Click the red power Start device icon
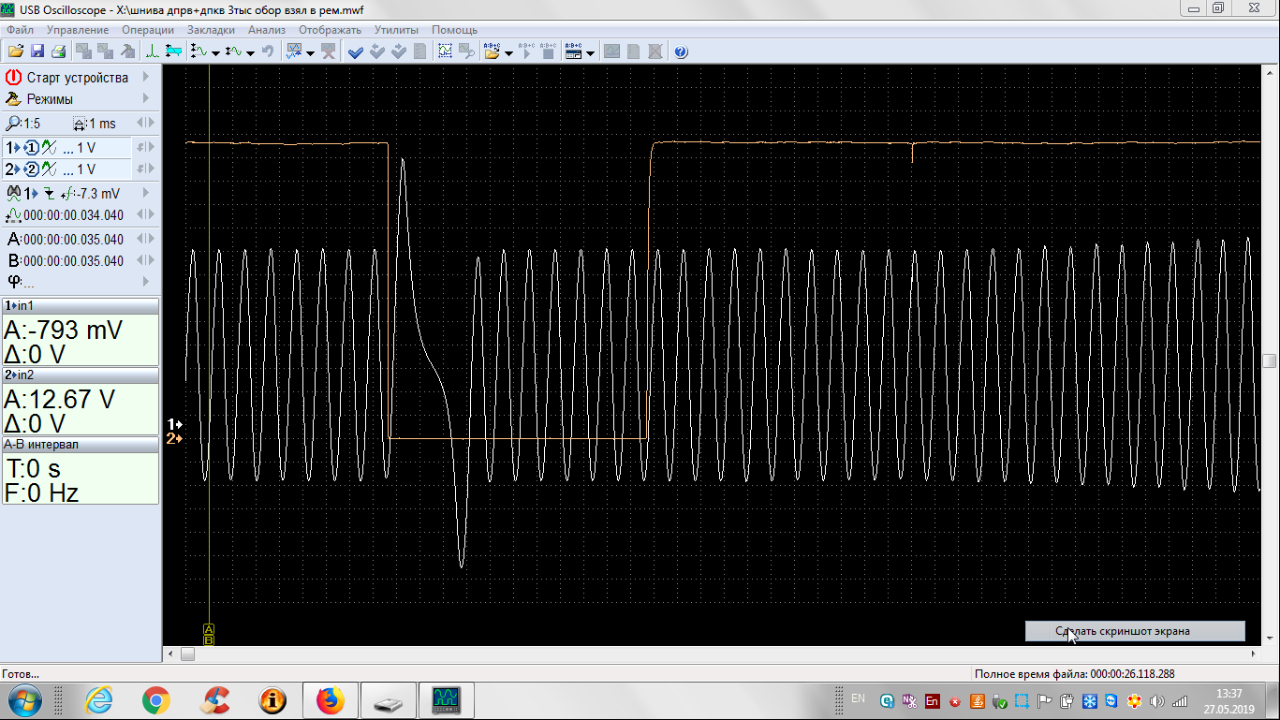The width and height of the screenshot is (1280, 720). click(x=13, y=77)
